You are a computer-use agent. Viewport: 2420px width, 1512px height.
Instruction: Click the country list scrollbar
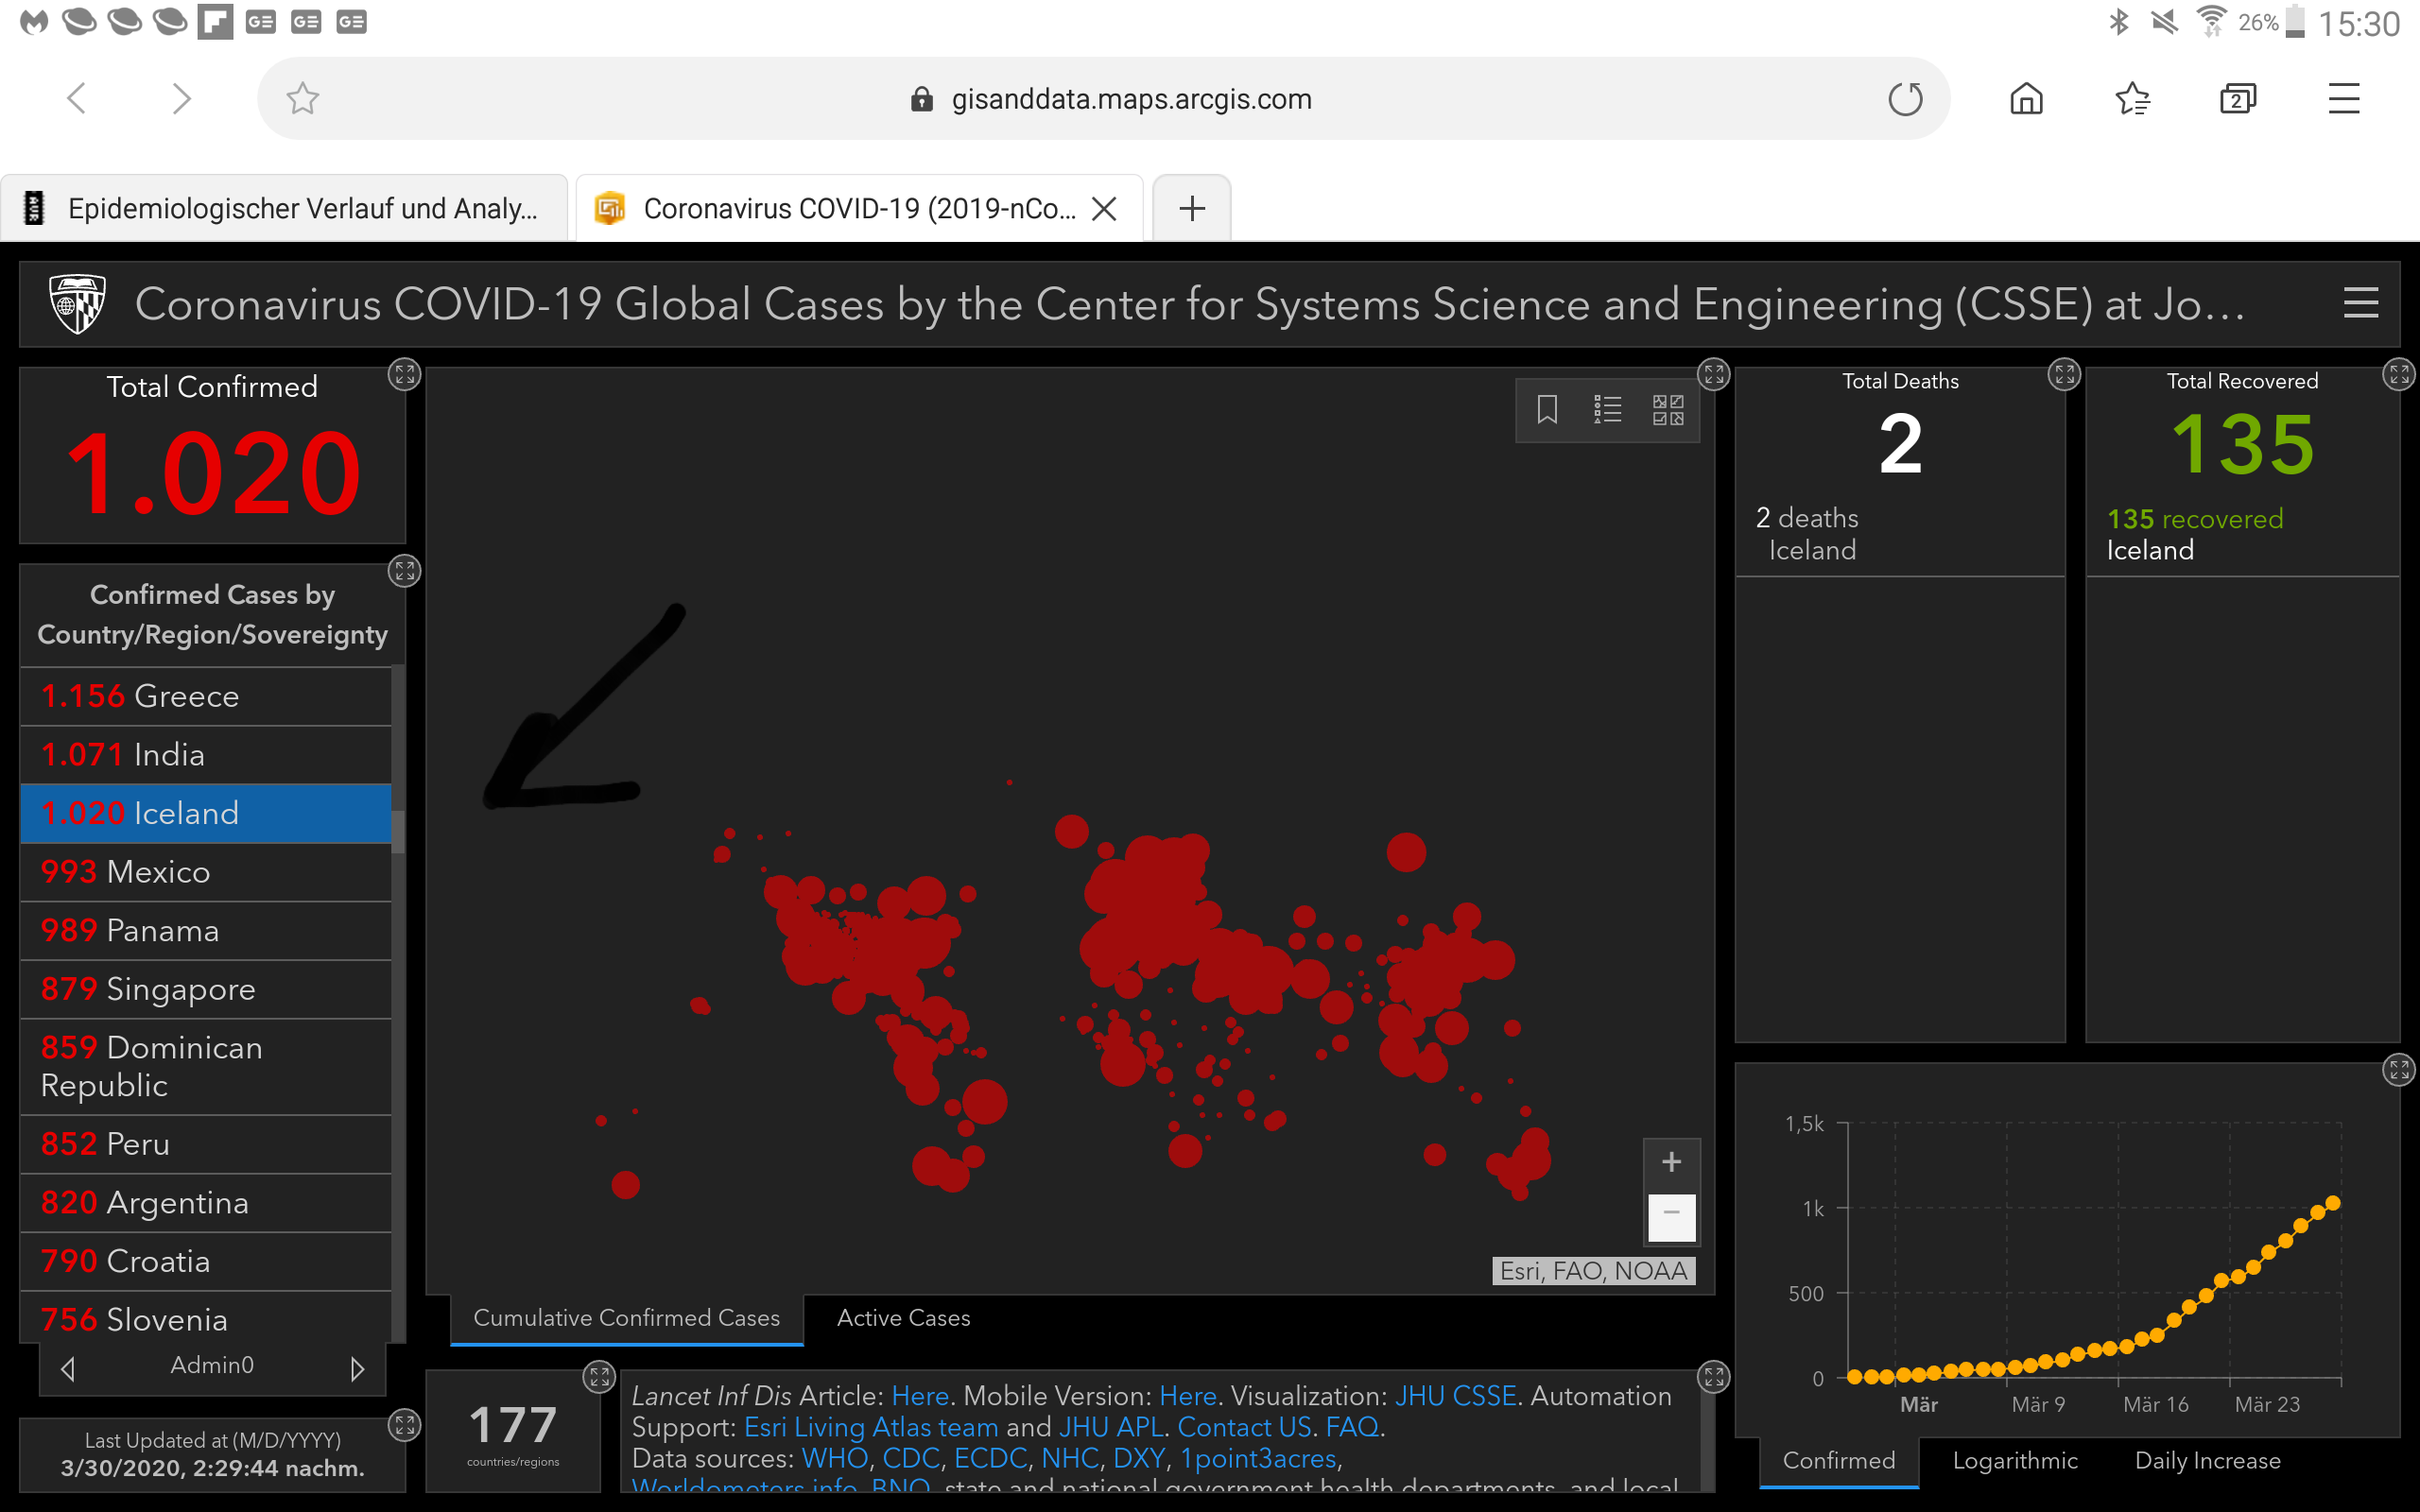[x=398, y=831]
